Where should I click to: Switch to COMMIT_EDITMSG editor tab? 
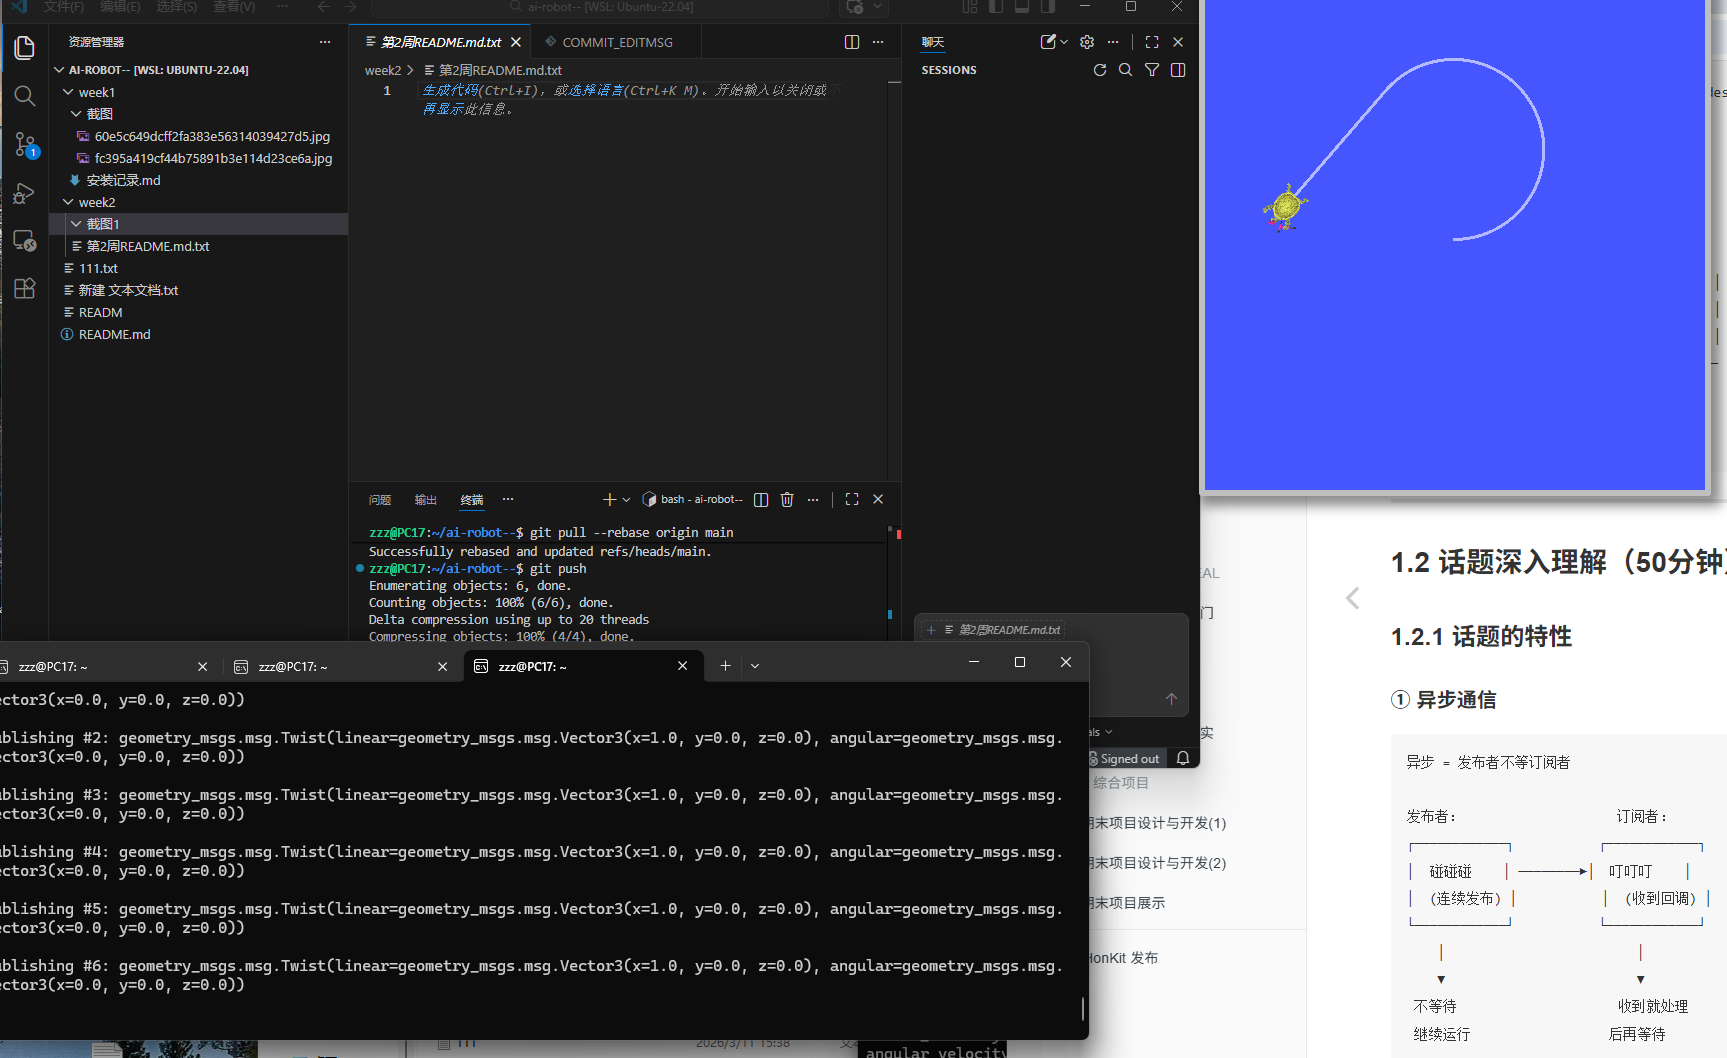point(617,42)
